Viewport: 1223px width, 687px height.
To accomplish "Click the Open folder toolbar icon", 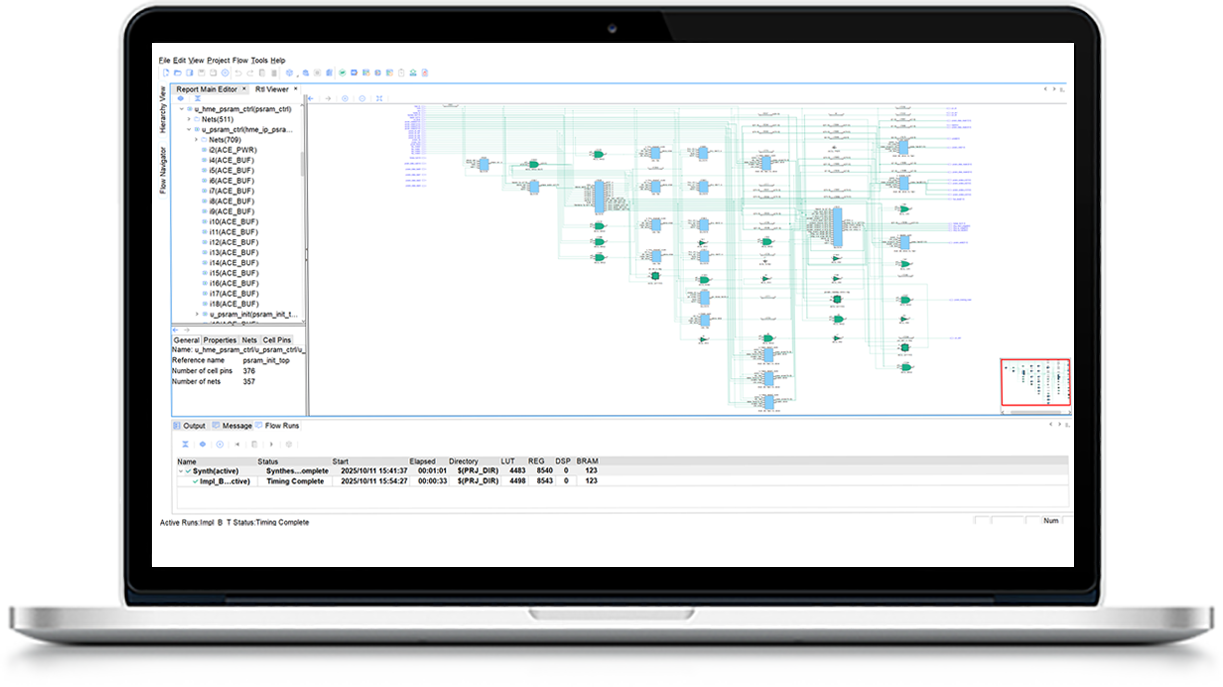I will (x=177, y=73).
